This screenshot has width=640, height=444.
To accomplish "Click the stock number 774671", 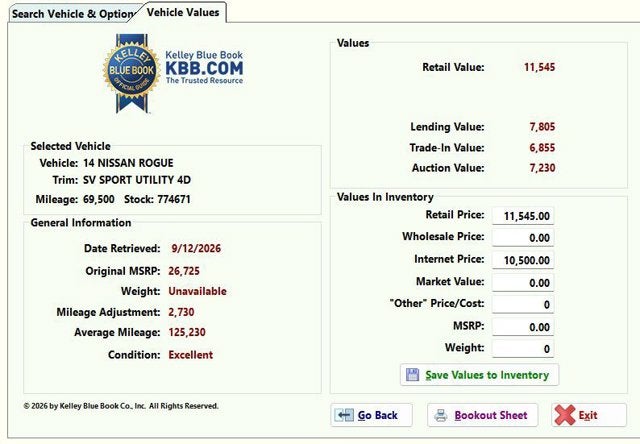I will pyautogui.click(x=174, y=200).
